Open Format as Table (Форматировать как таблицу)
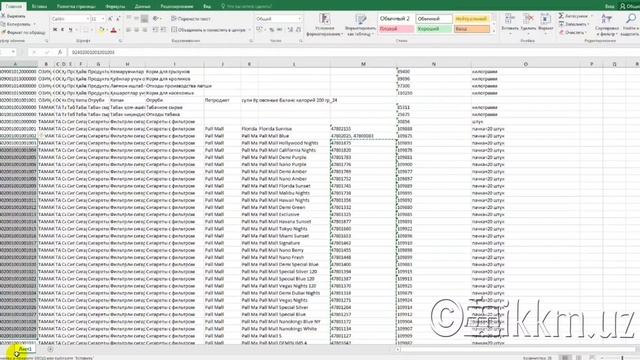Screen dimensions: 640x360 [360, 25]
